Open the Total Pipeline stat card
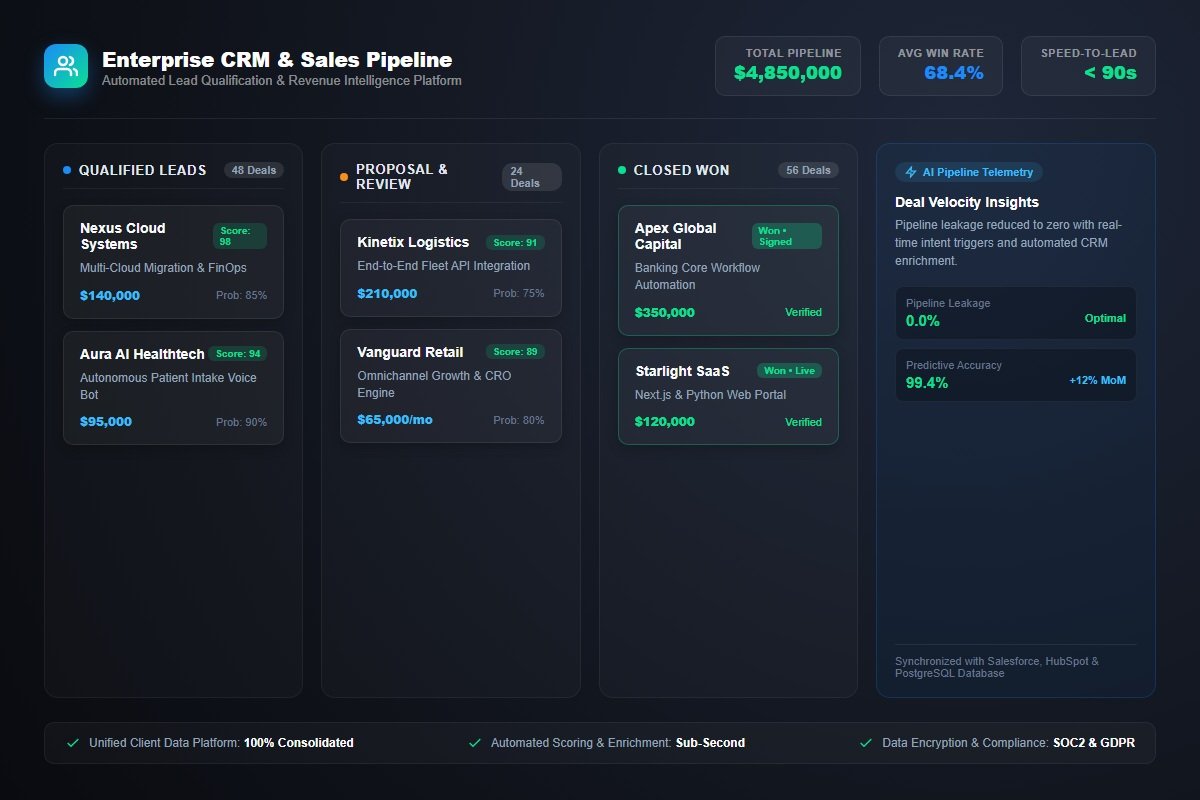 pos(788,66)
